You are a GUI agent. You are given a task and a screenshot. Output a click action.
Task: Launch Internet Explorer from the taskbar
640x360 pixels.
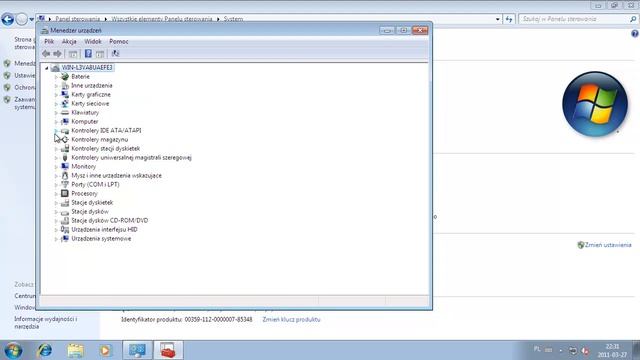44,350
